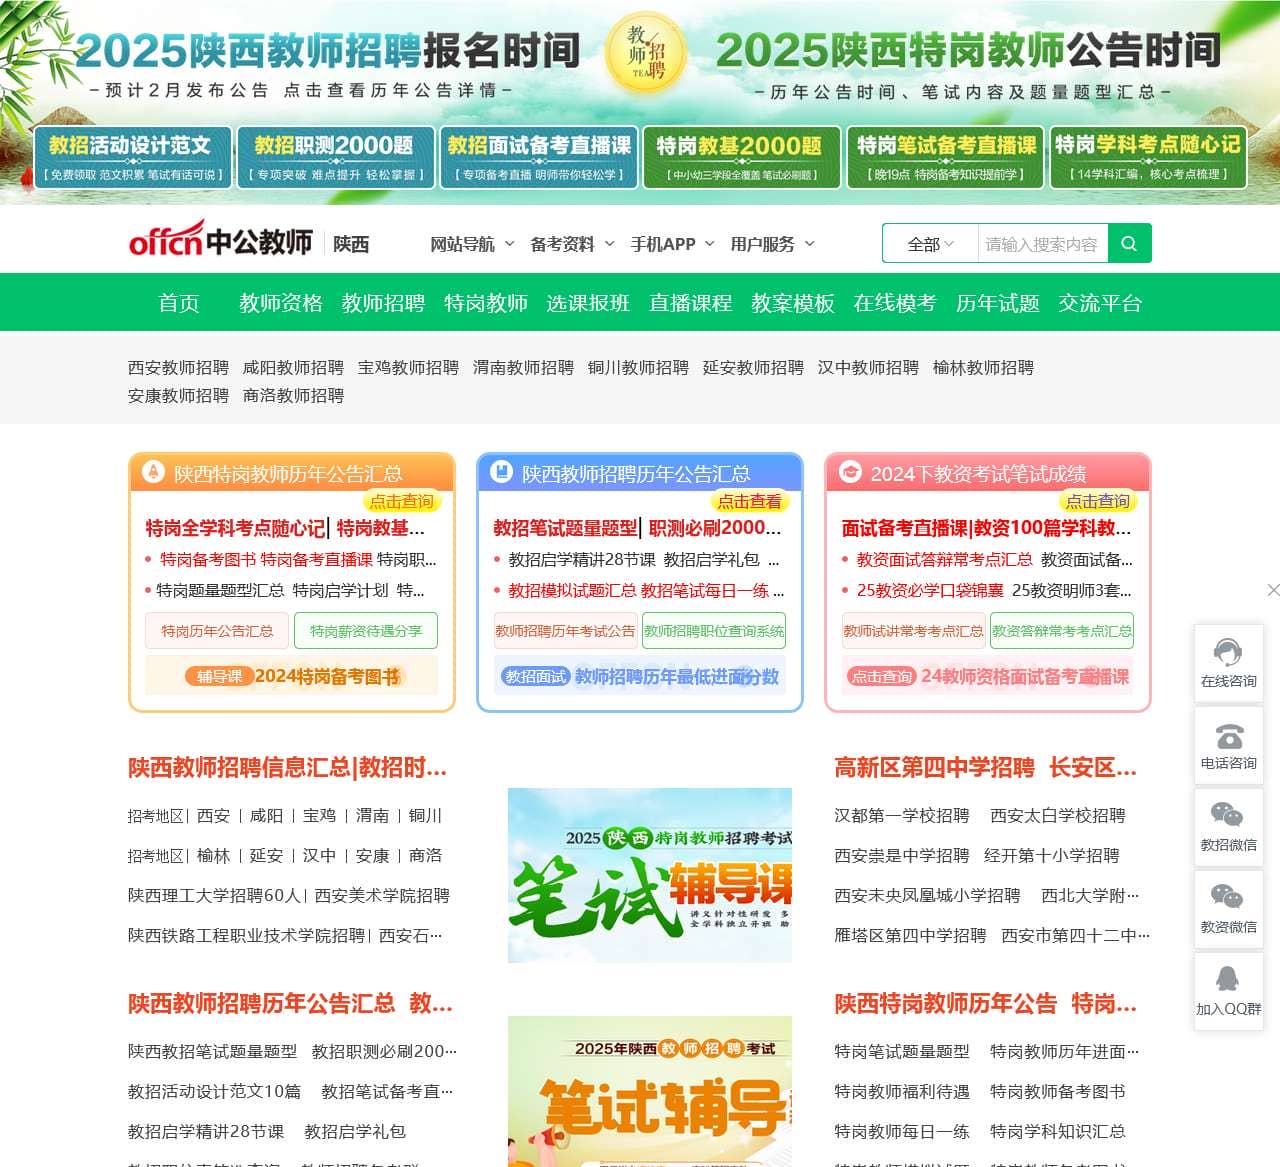Open the 教师招聘 nav tab
The width and height of the screenshot is (1280, 1167).
(x=383, y=303)
